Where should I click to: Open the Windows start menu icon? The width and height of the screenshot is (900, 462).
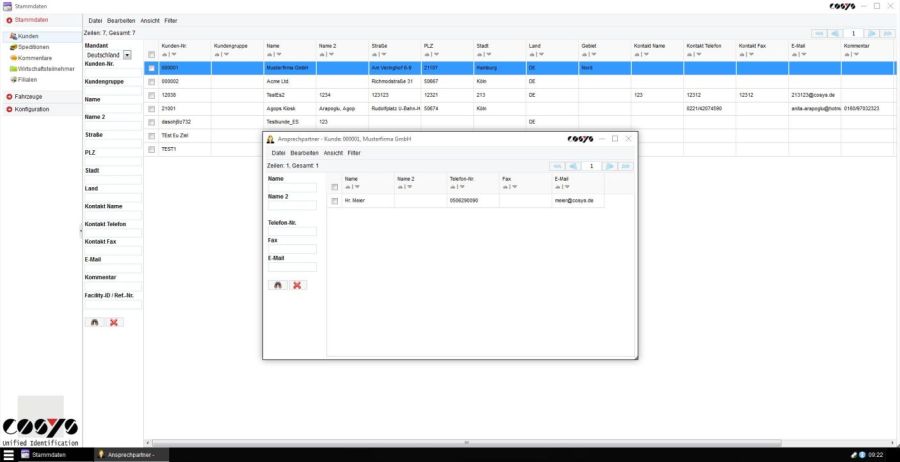[9, 455]
